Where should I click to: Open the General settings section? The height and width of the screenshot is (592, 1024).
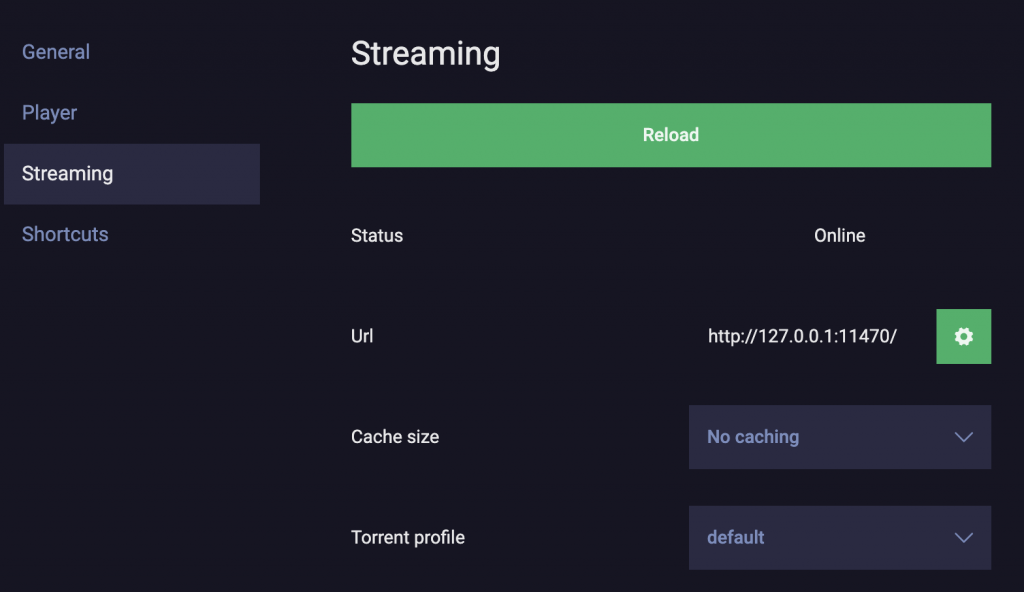pos(56,52)
